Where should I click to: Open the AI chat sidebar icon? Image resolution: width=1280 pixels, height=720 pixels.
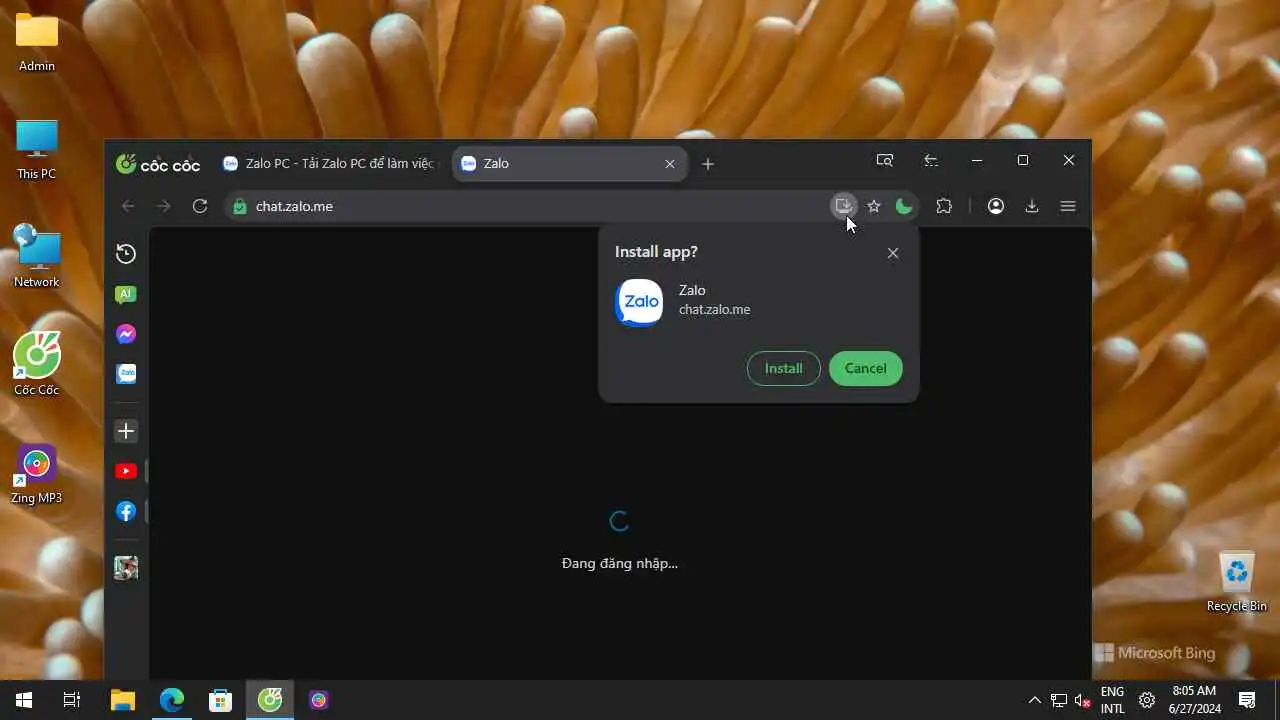pos(126,294)
